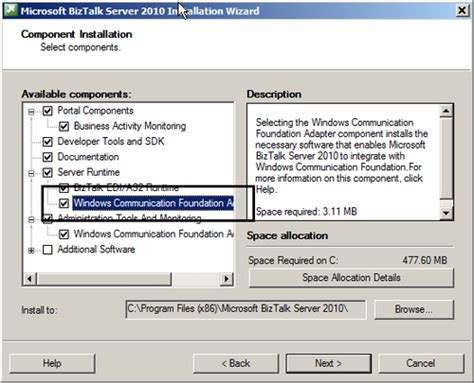
Task: Toggle the Documentation checkbox
Action: point(48,157)
